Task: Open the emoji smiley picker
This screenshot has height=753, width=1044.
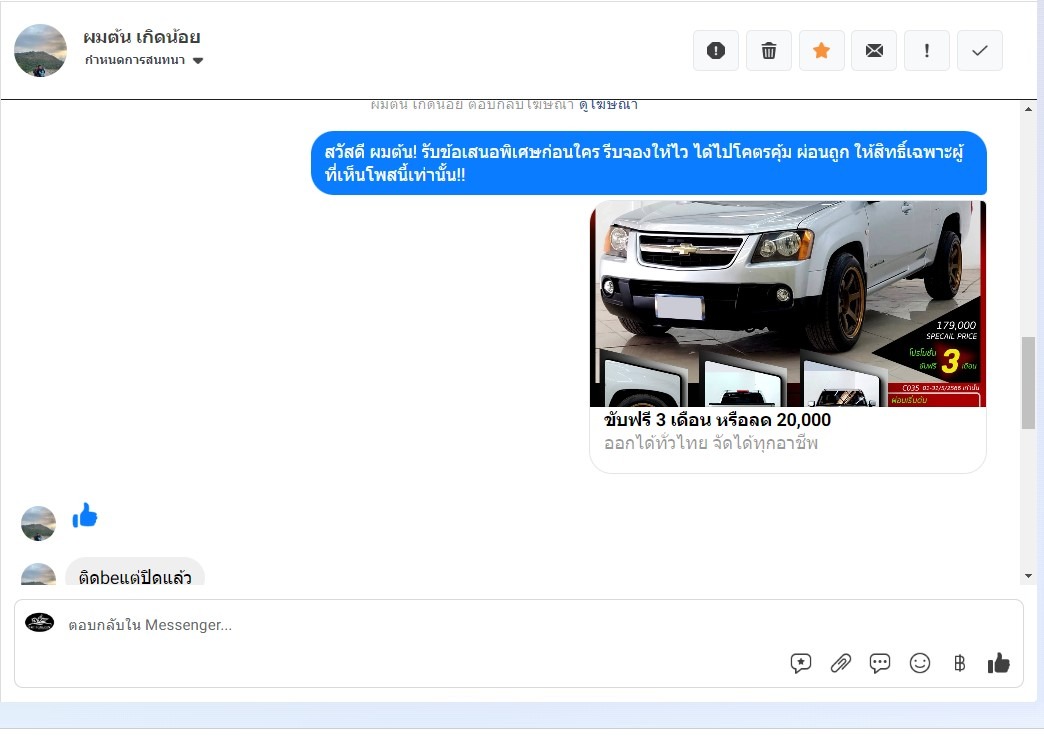Action: pos(920,663)
